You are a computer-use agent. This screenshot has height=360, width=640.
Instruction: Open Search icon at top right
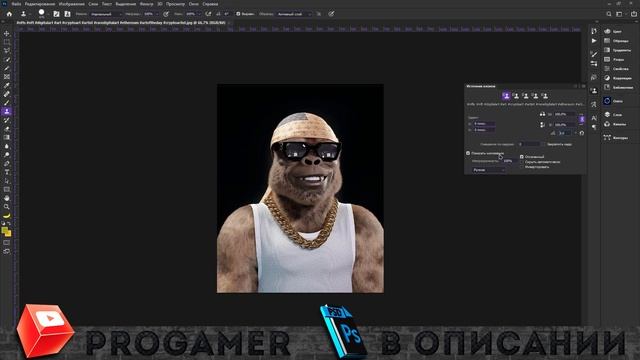point(609,14)
